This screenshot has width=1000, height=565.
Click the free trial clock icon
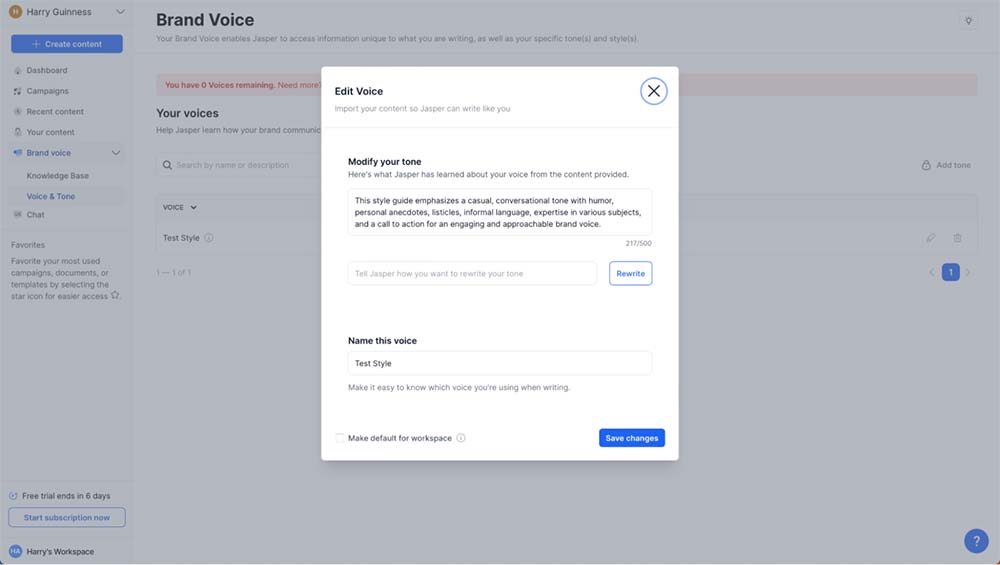(x=13, y=495)
